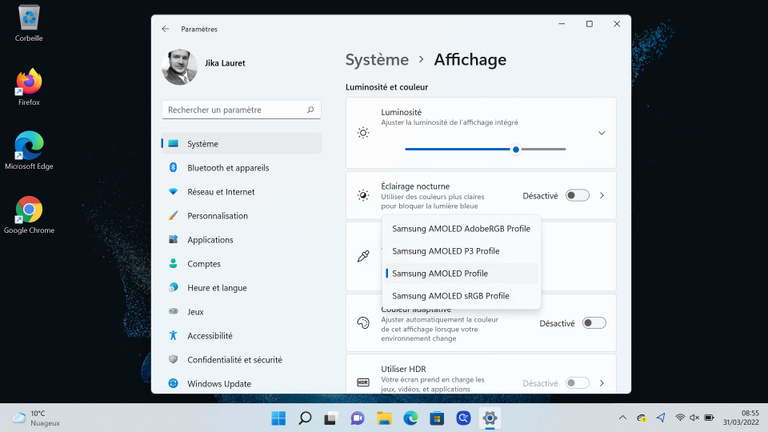The image size is (768, 432).
Task: Show hidden system tray icons
Action: pyautogui.click(x=623, y=418)
